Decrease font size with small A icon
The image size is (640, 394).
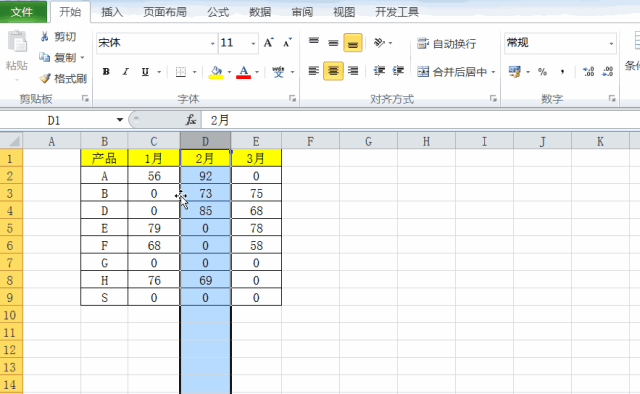tap(287, 42)
